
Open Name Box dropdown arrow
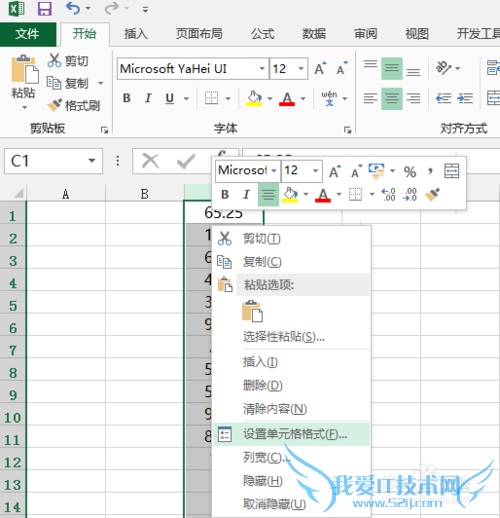pyautogui.click(x=92, y=161)
